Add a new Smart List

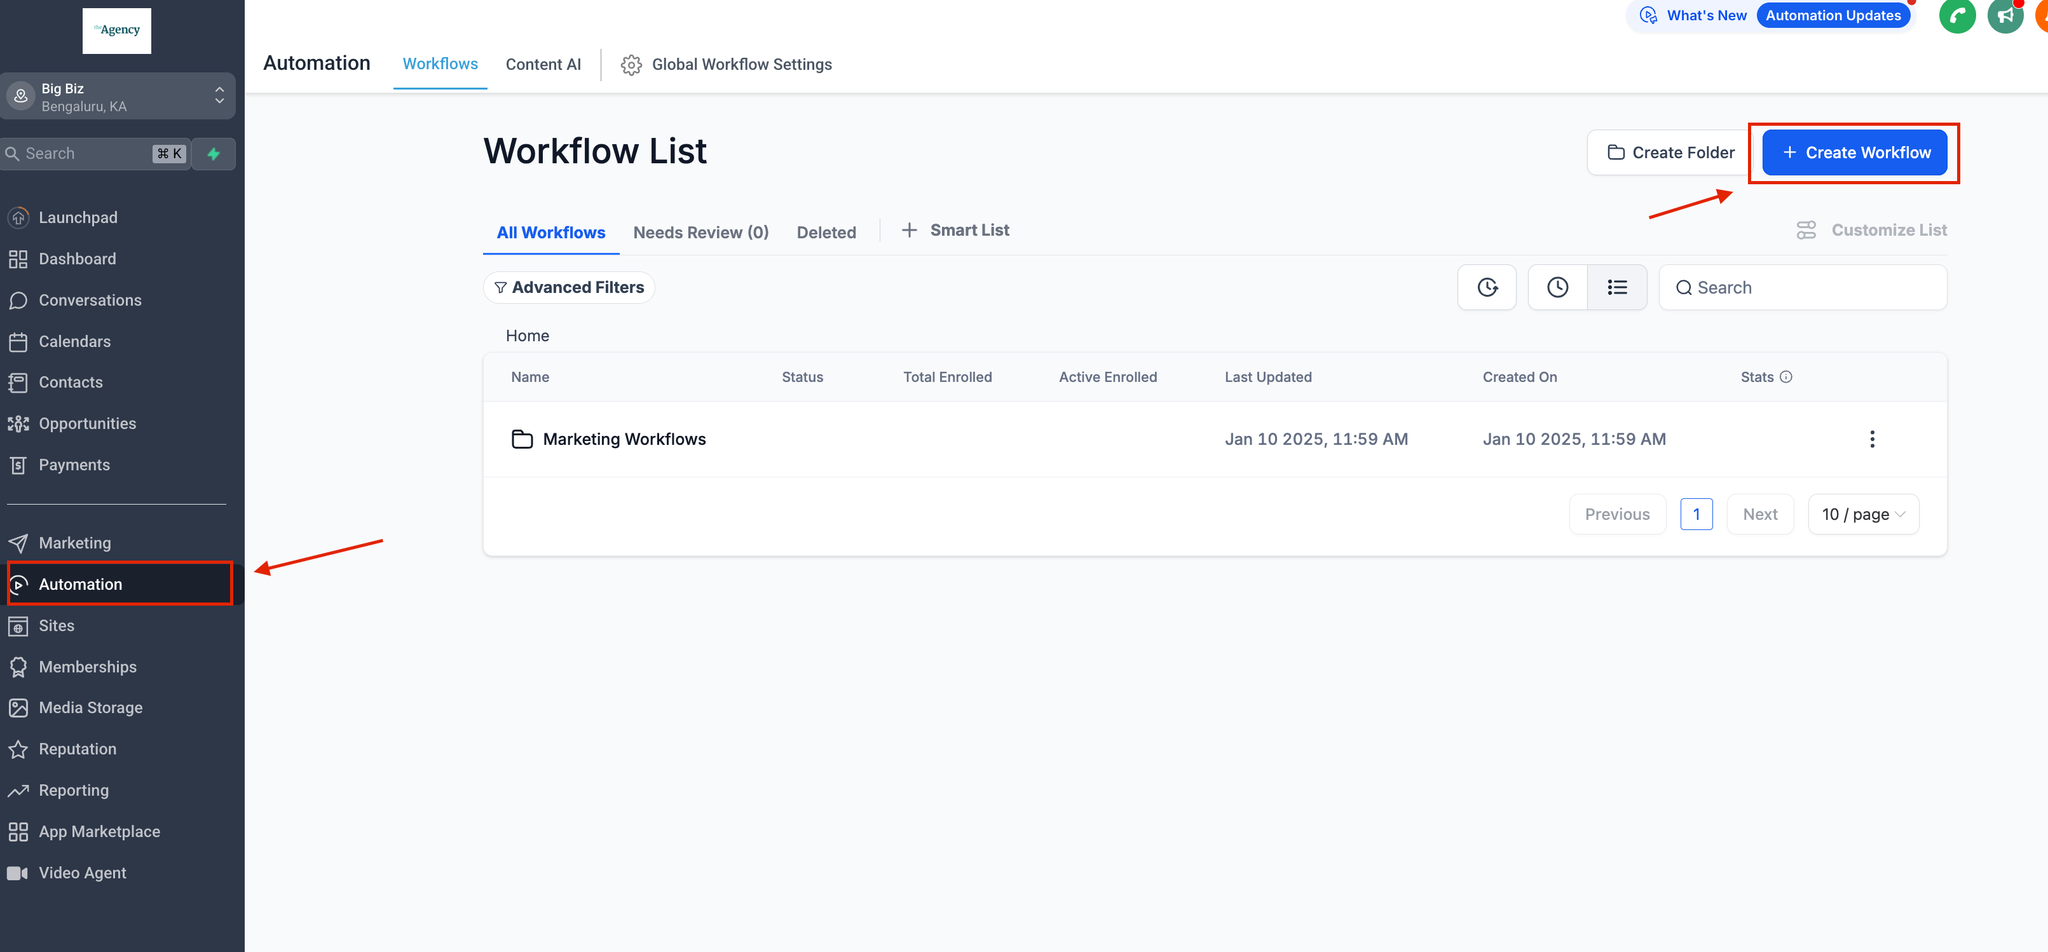(955, 230)
